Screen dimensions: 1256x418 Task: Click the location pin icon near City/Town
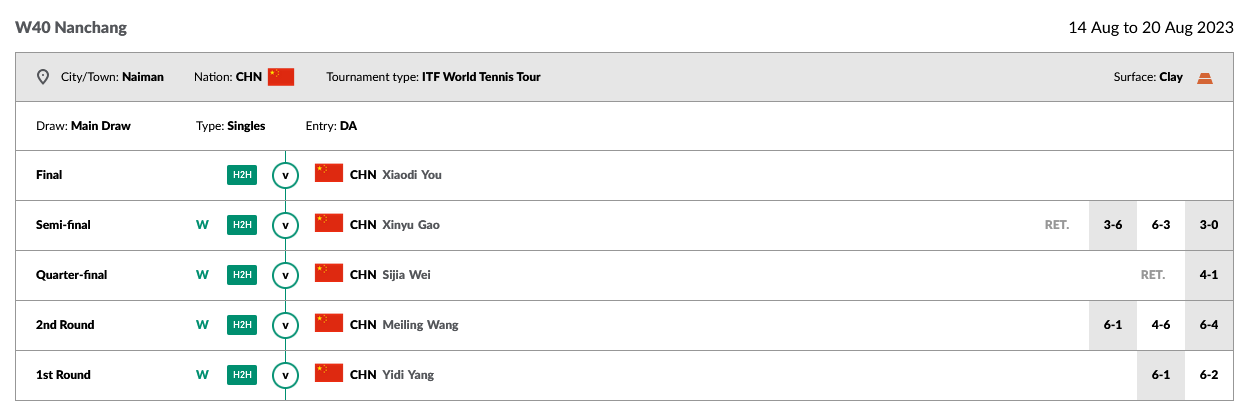pos(43,77)
